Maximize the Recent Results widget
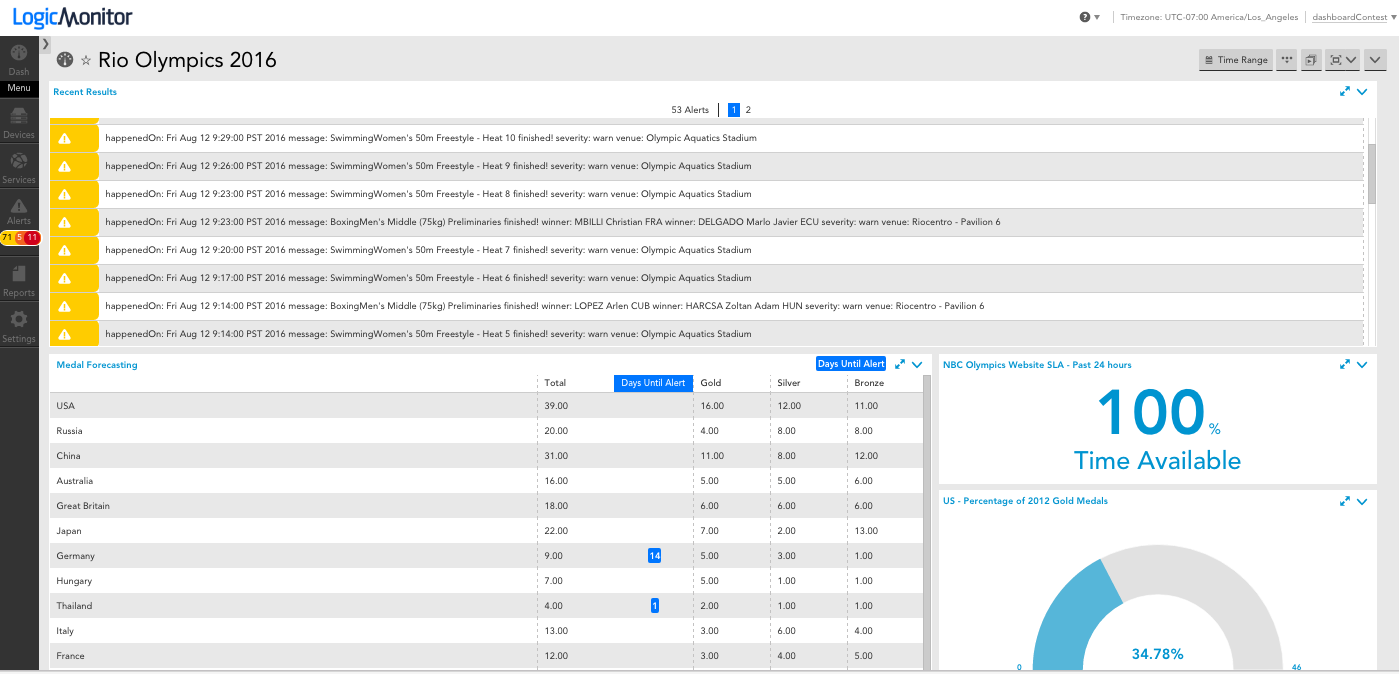The width and height of the screenshot is (1399, 674). click(1345, 92)
